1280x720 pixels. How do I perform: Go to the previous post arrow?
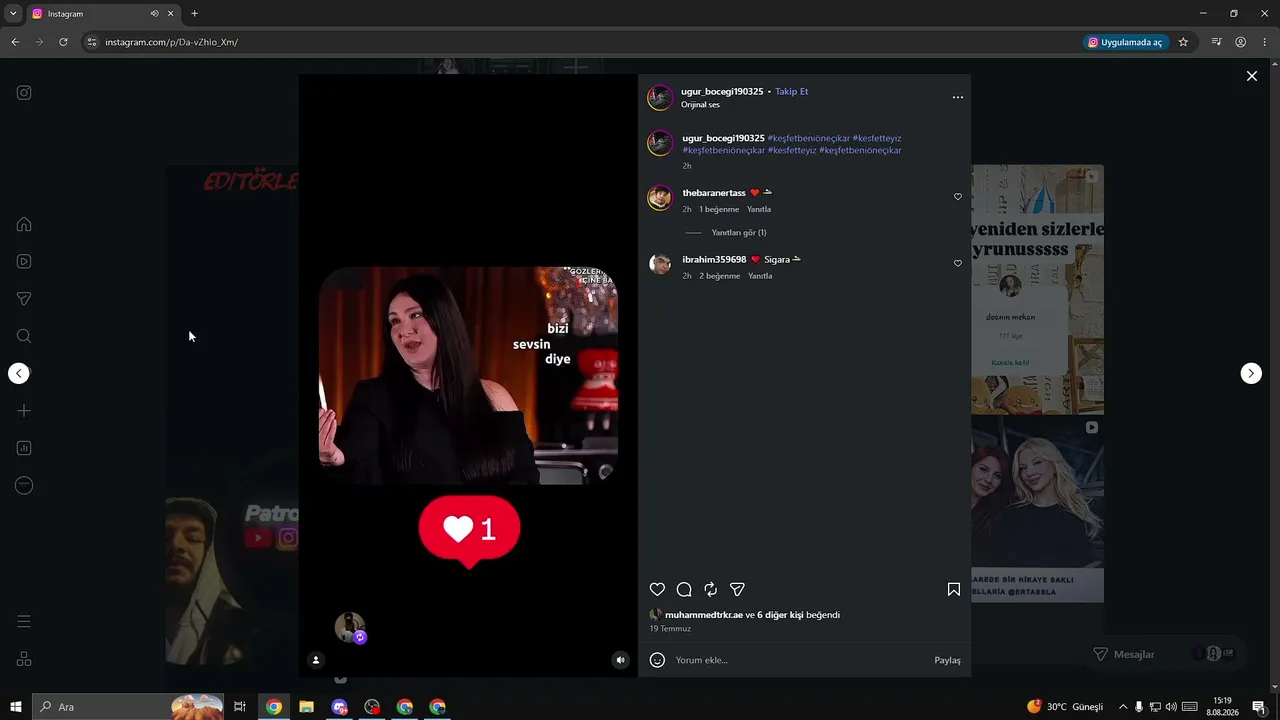click(x=19, y=373)
